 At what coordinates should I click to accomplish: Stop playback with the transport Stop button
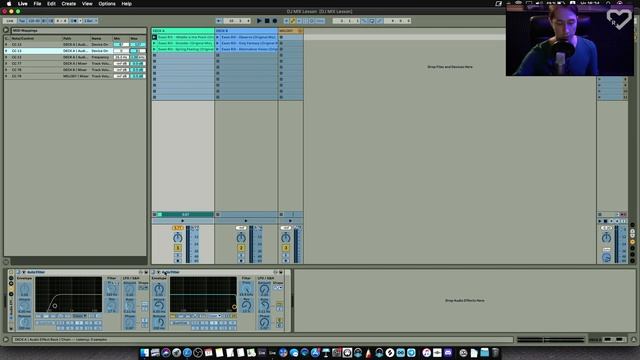(267, 20)
